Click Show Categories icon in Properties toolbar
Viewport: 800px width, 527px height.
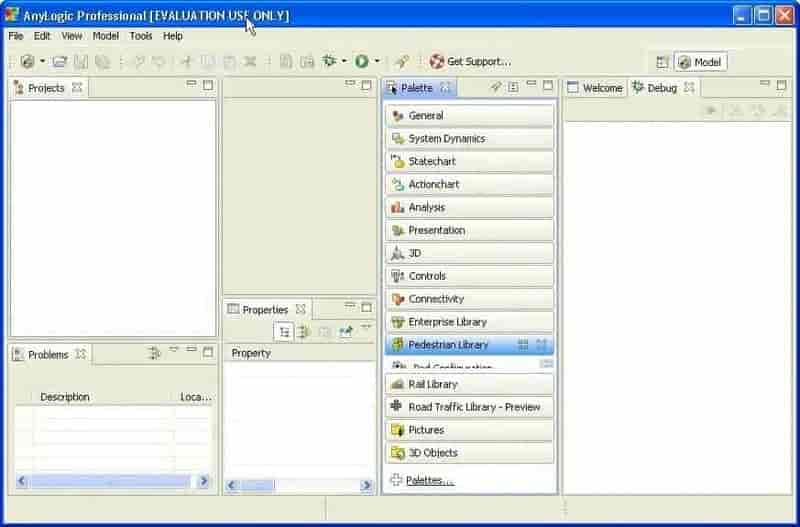pos(284,332)
